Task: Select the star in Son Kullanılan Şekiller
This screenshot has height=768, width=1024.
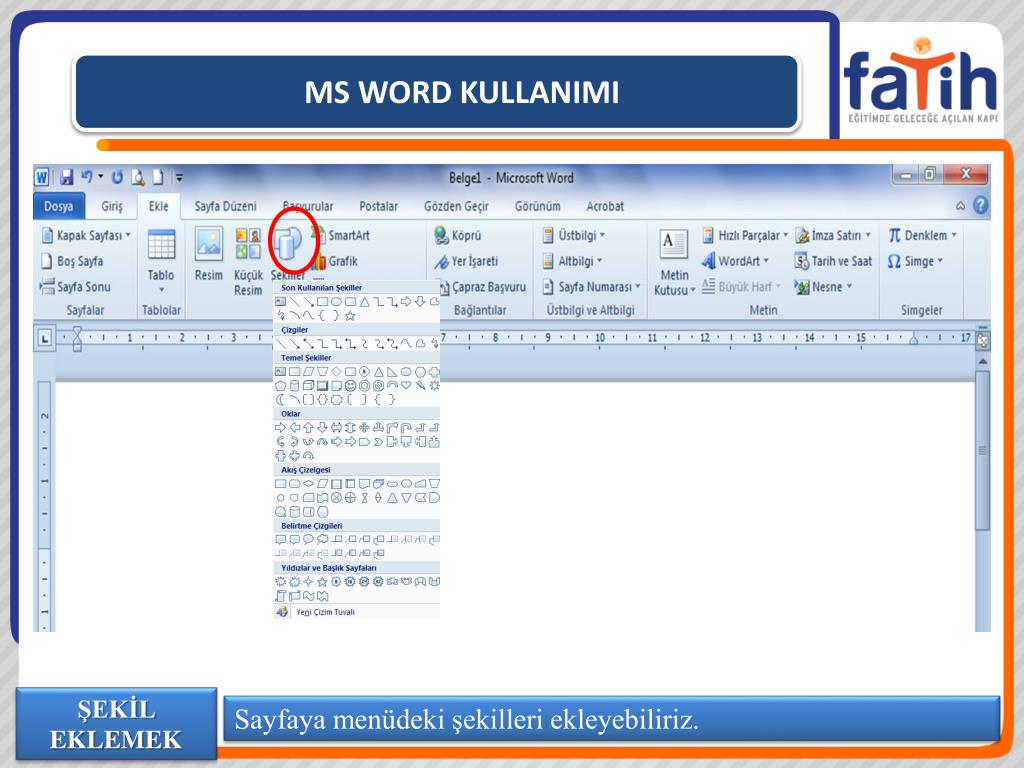Action: coord(351,315)
